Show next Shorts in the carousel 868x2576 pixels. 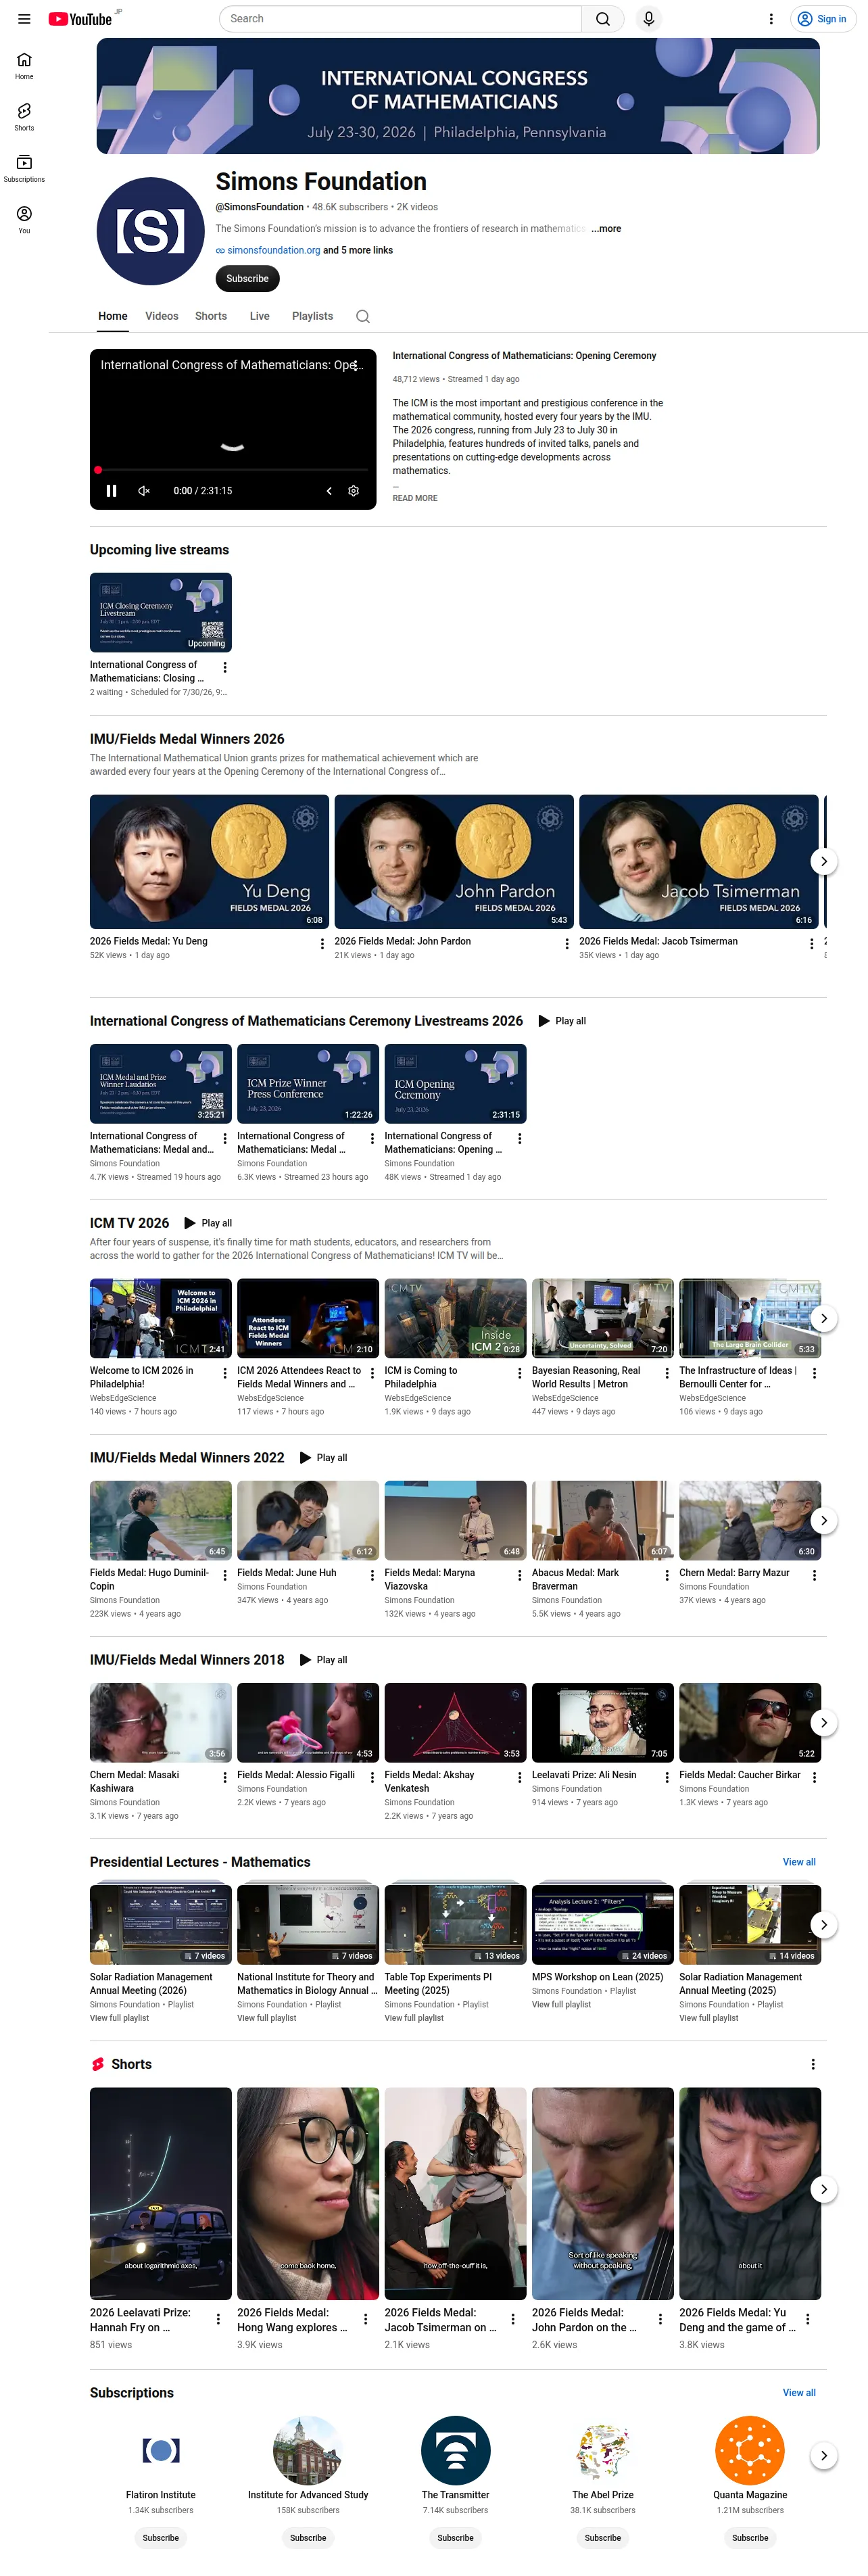pos(823,2189)
